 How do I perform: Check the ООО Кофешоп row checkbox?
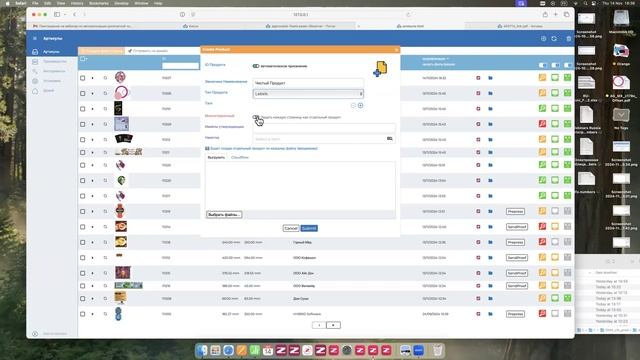coord(83,258)
